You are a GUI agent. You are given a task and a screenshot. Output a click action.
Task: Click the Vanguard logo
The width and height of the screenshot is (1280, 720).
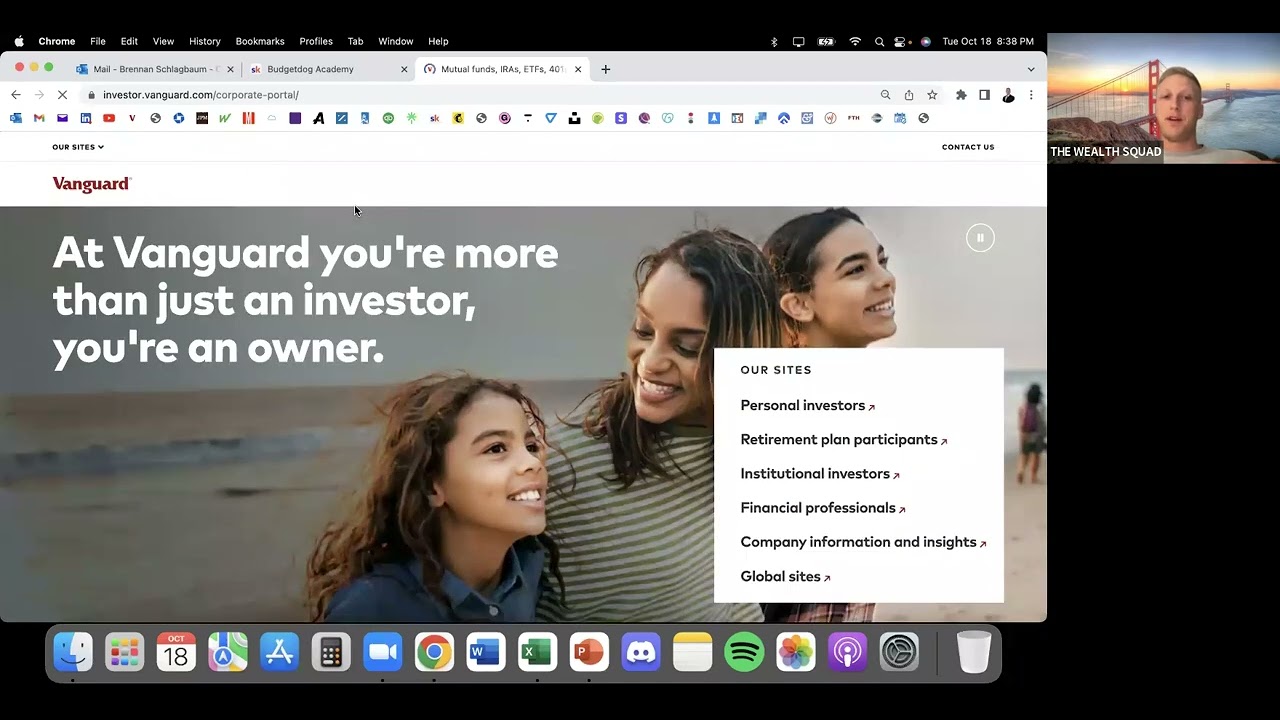coord(92,184)
